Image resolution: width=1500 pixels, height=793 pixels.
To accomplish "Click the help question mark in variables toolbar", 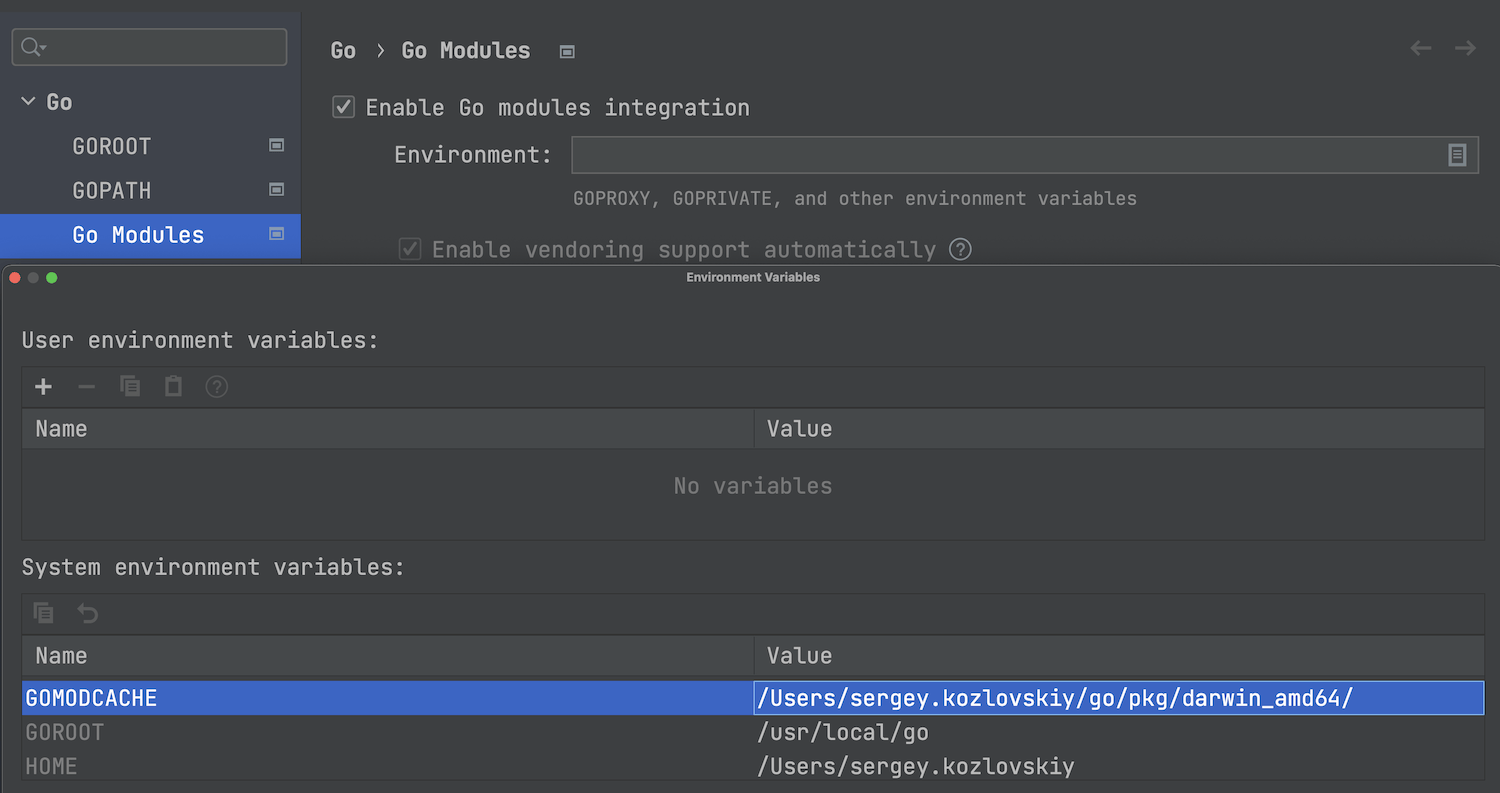I will pyautogui.click(x=216, y=386).
